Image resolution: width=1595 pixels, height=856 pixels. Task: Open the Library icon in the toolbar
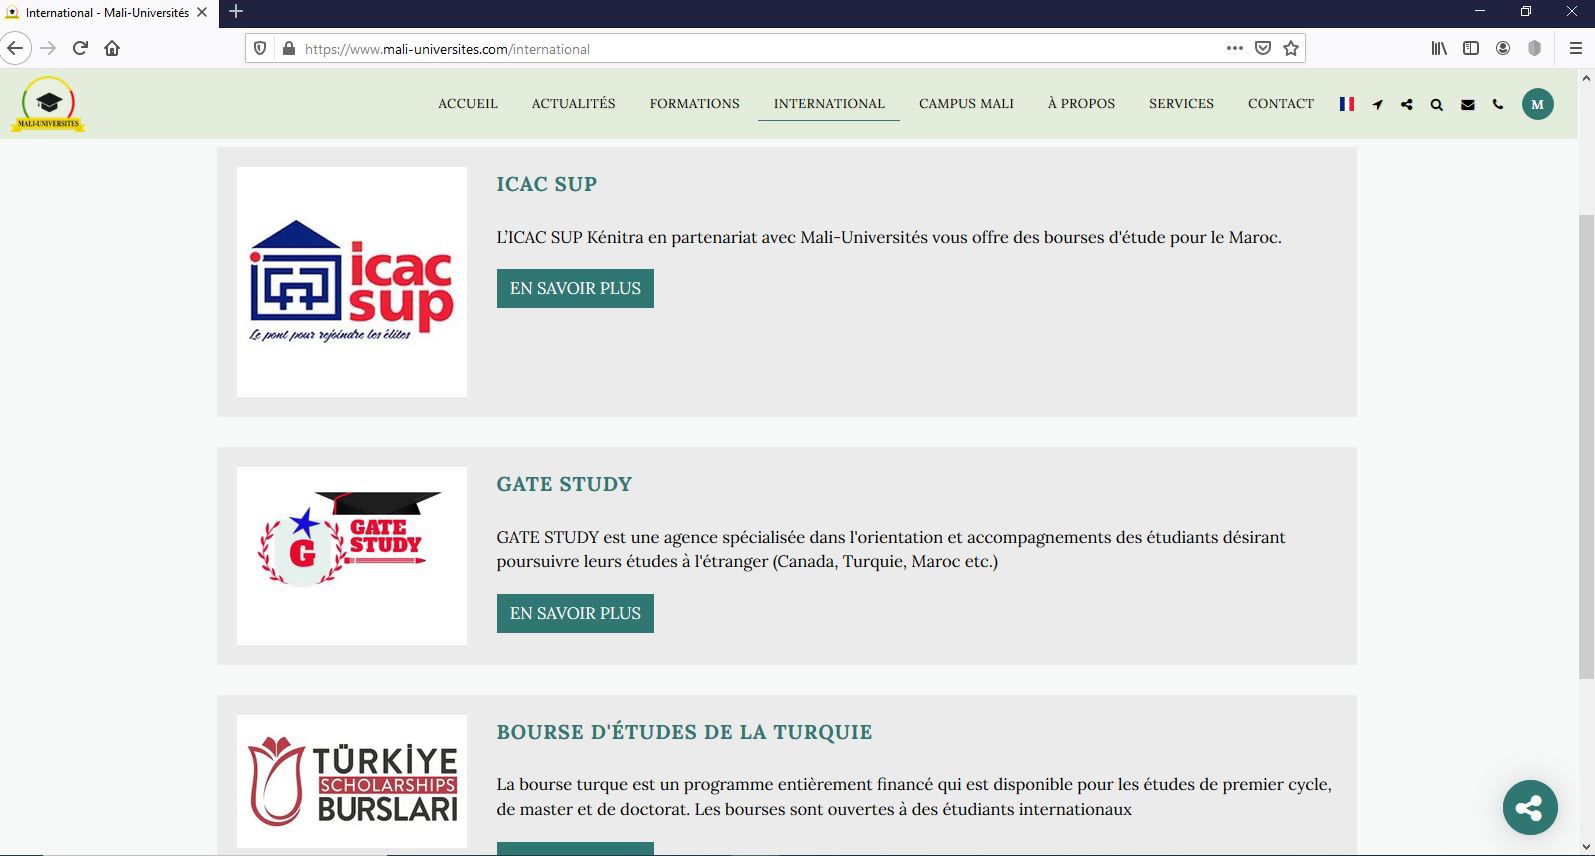click(x=1439, y=48)
